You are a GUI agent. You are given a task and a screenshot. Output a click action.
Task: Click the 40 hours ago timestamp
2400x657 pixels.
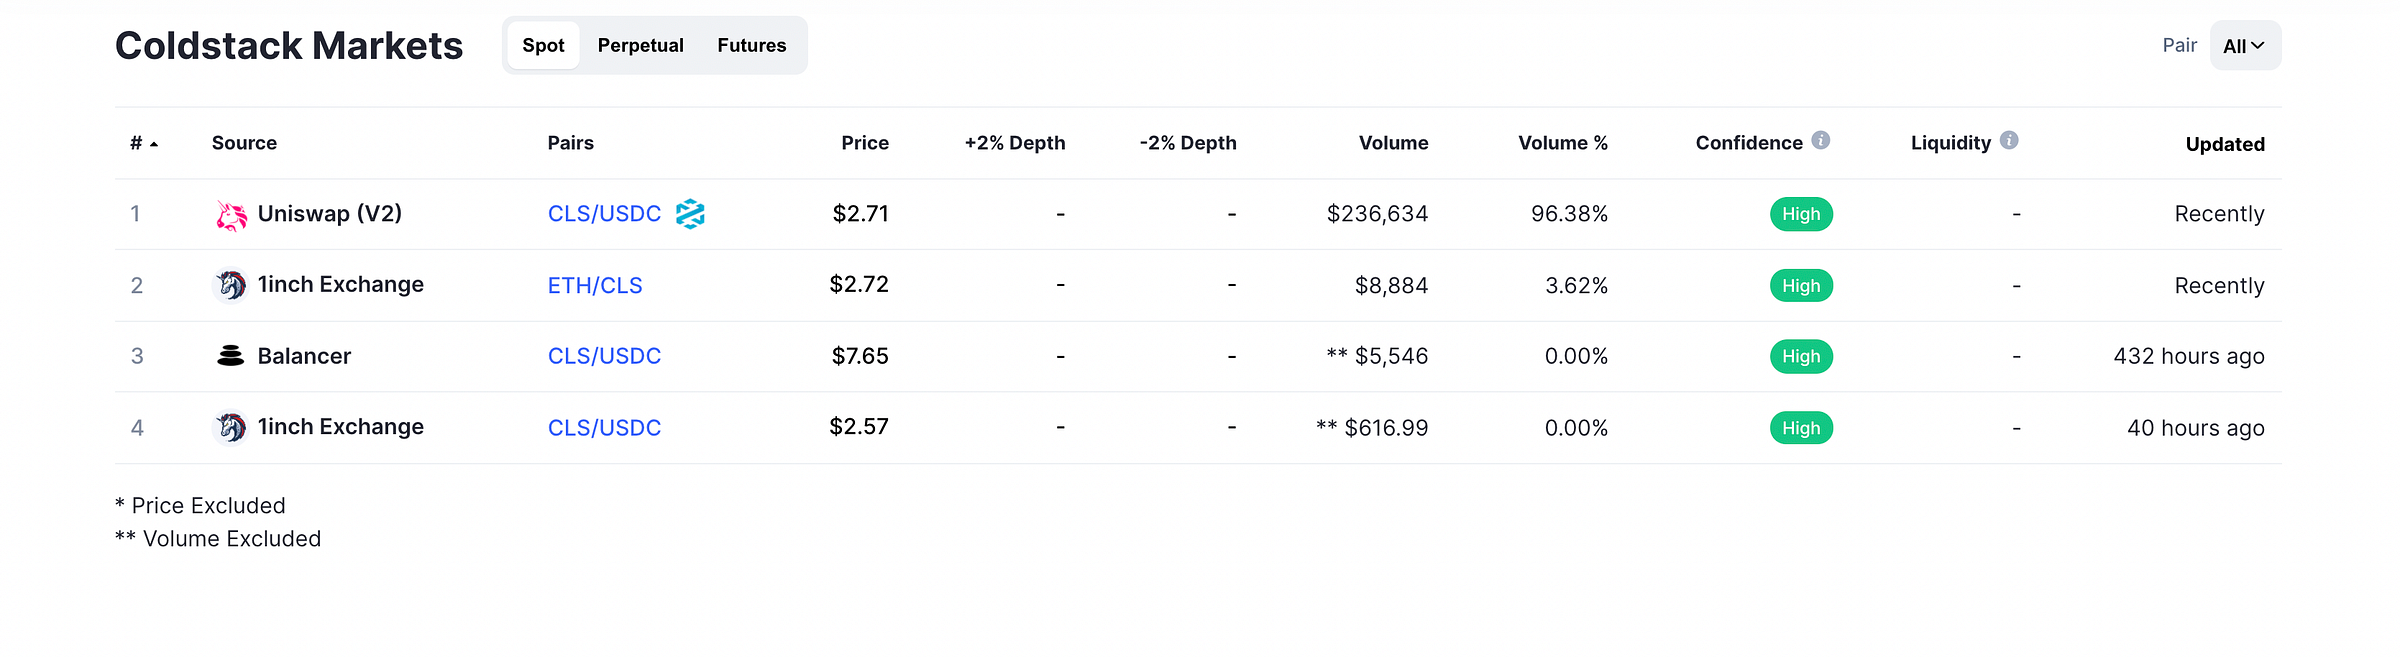[2195, 428]
